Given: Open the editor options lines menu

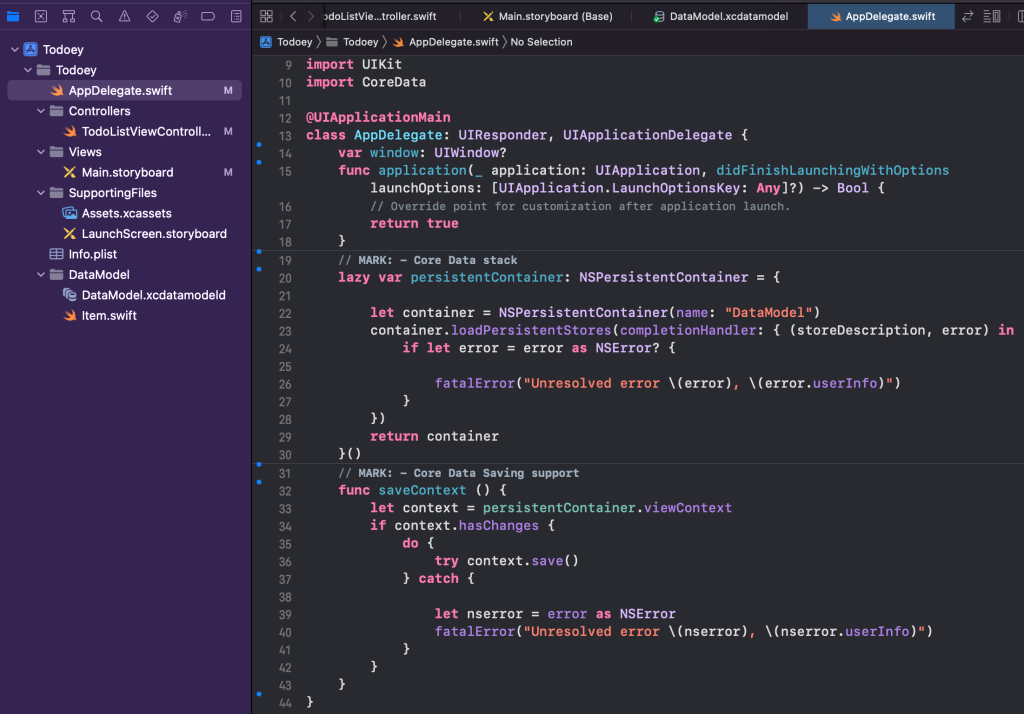Looking at the screenshot, I should point(991,16).
